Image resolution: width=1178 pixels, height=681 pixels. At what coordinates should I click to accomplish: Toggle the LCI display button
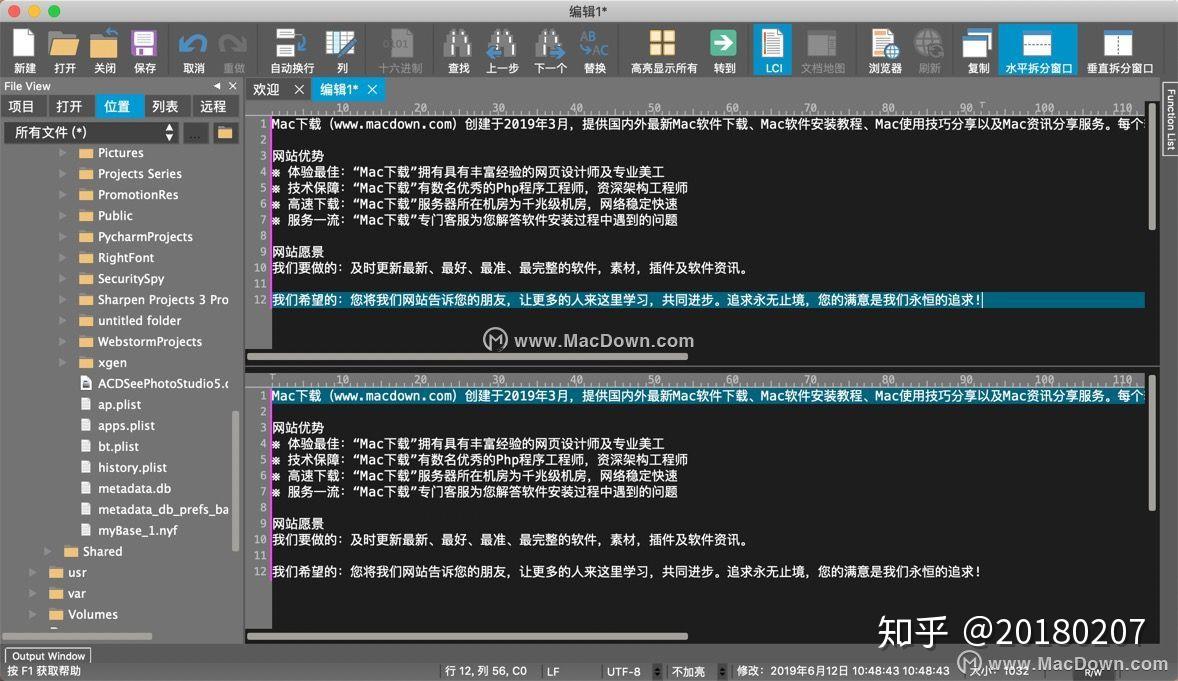pyautogui.click(x=771, y=48)
